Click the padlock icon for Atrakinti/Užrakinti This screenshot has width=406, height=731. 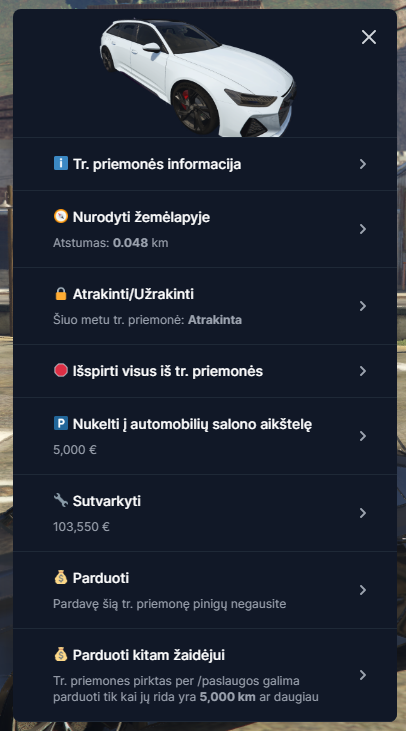point(61,294)
